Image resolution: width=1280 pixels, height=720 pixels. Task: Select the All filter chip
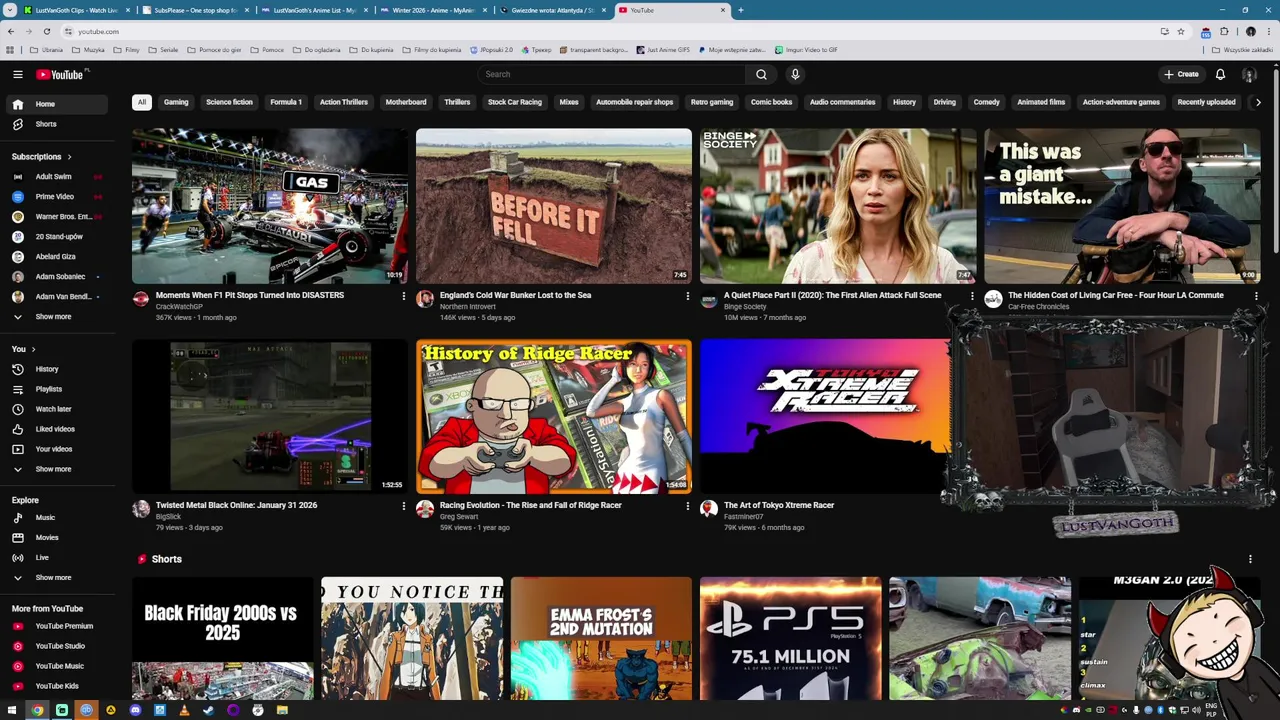point(142,102)
